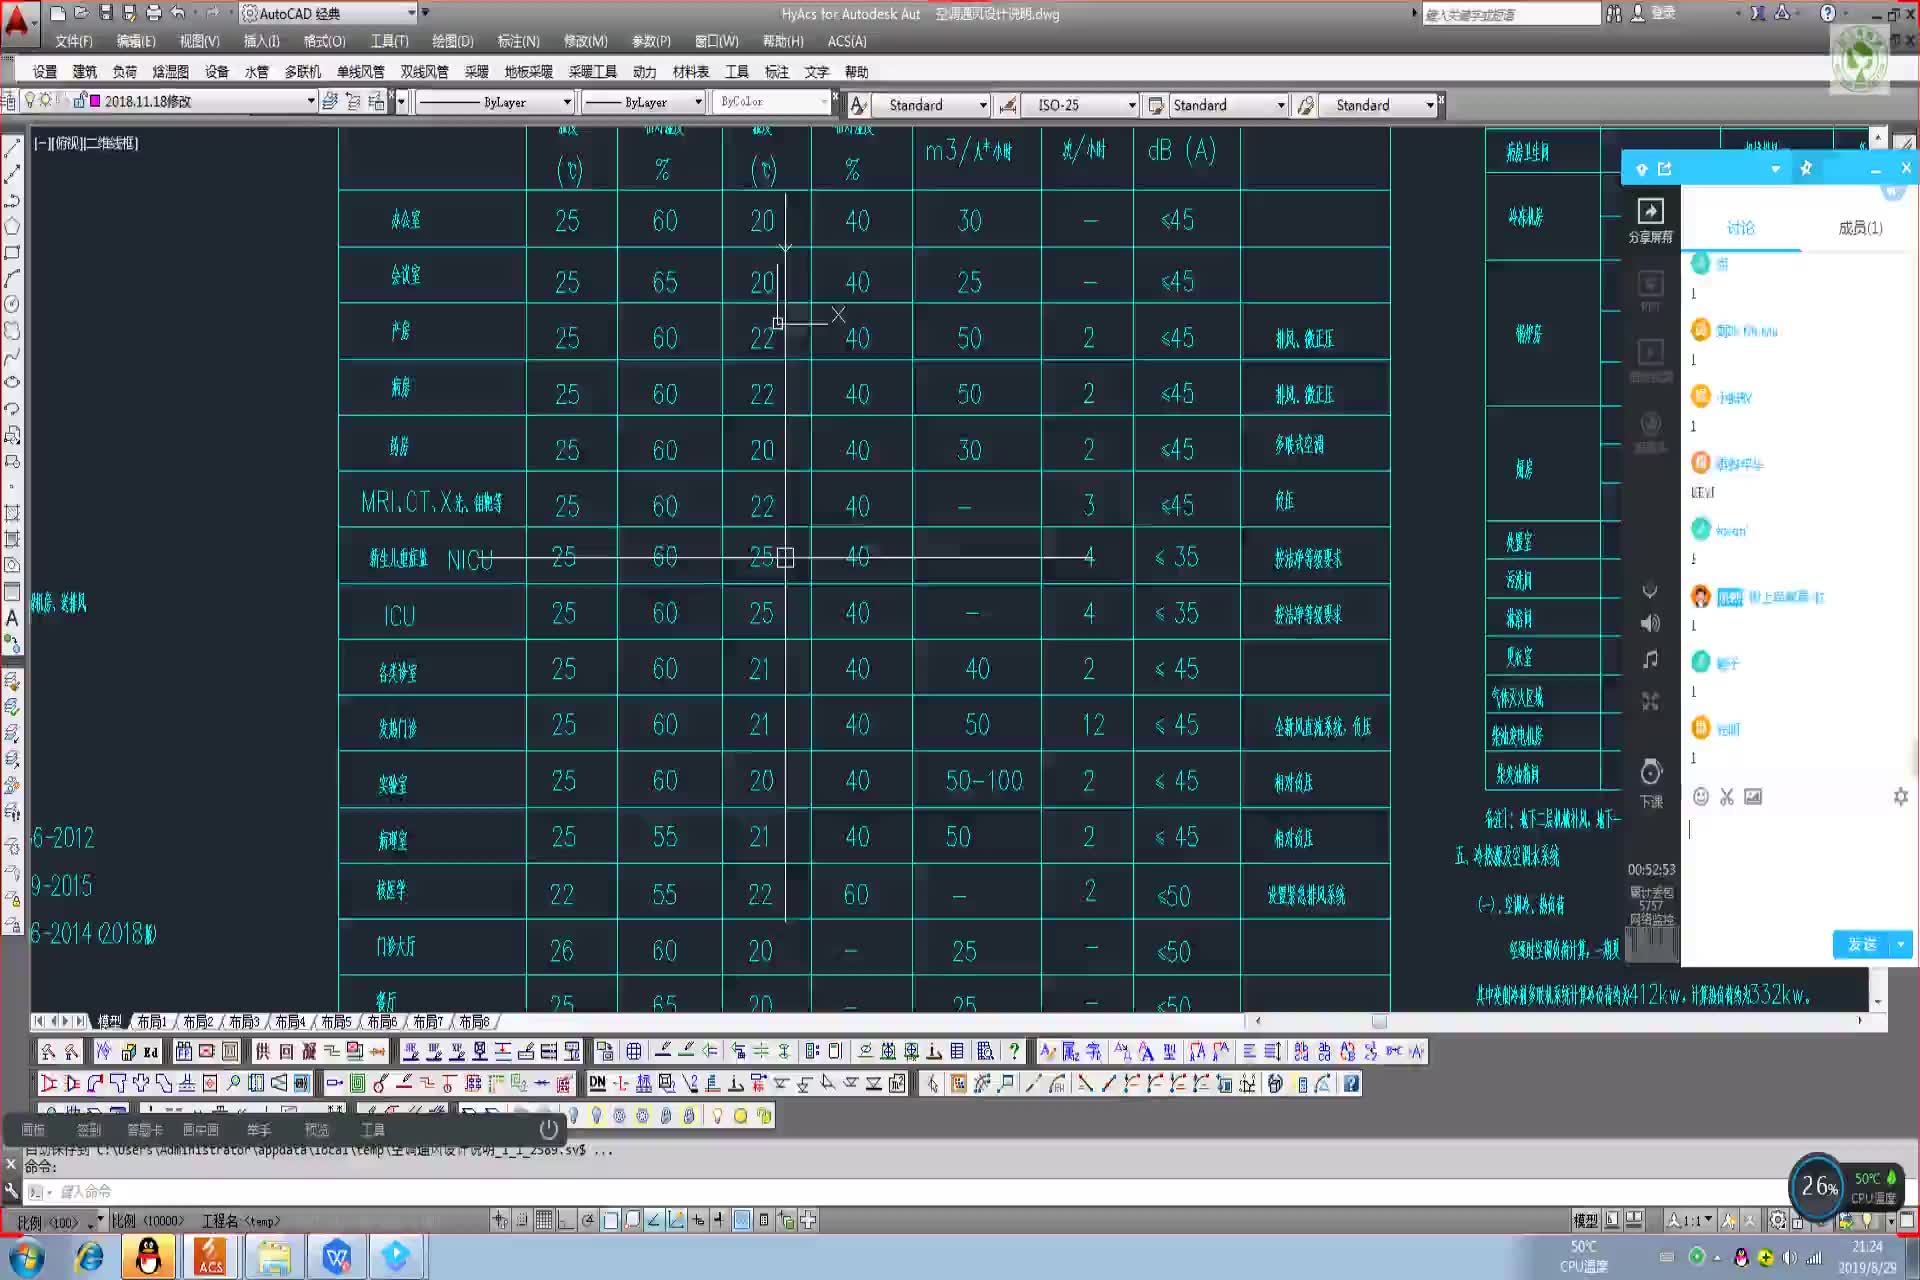The width and height of the screenshot is (1920, 1280).
Task: Click the chat settings gear icon
Action: [x=1900, y=796]
